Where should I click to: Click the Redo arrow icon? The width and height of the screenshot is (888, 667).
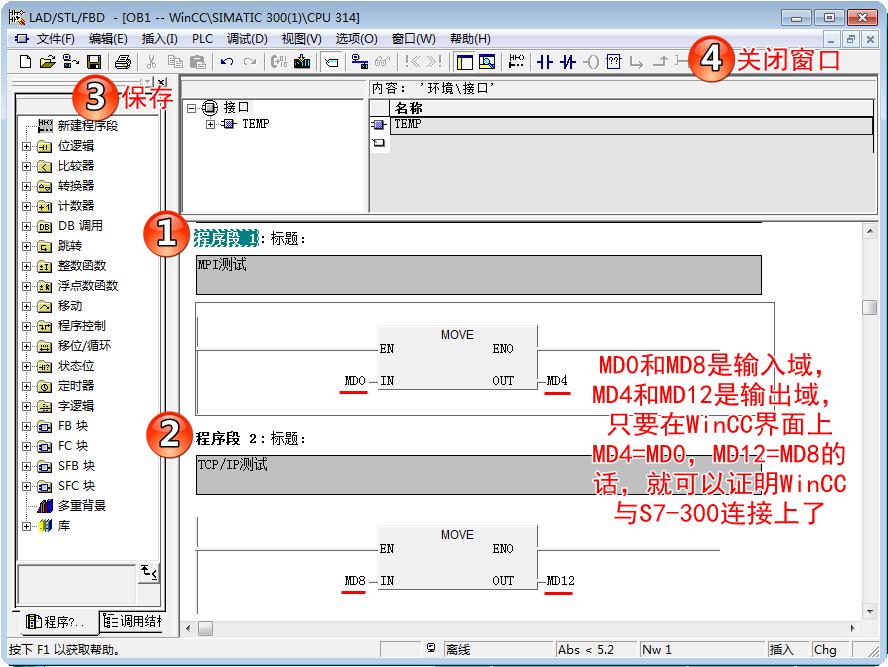250,61
